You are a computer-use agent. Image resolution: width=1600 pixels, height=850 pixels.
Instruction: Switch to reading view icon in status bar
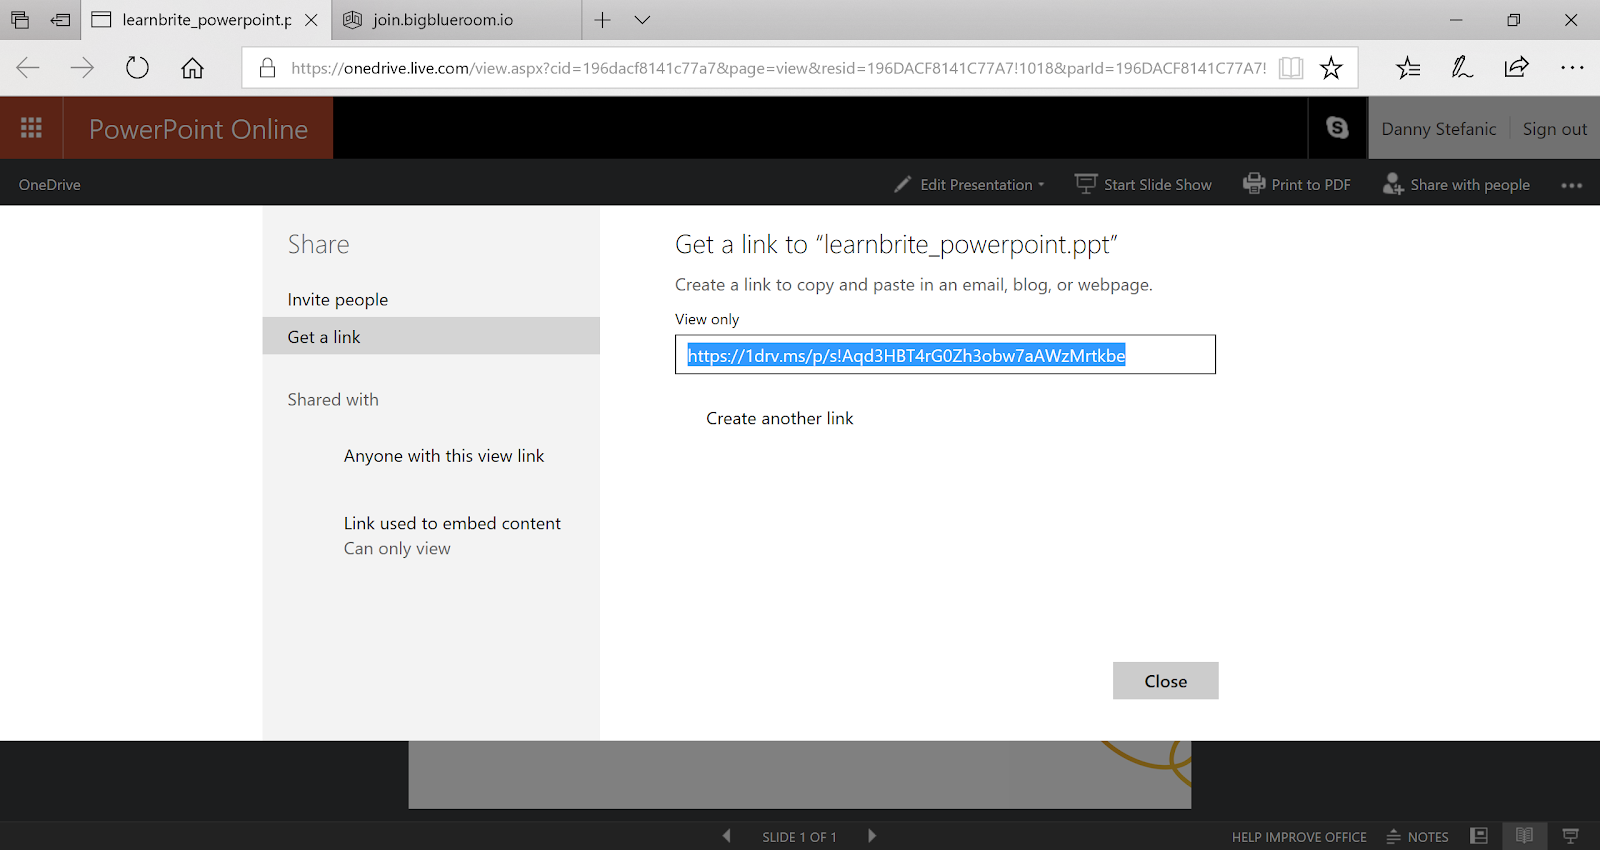coord(1524,836)
